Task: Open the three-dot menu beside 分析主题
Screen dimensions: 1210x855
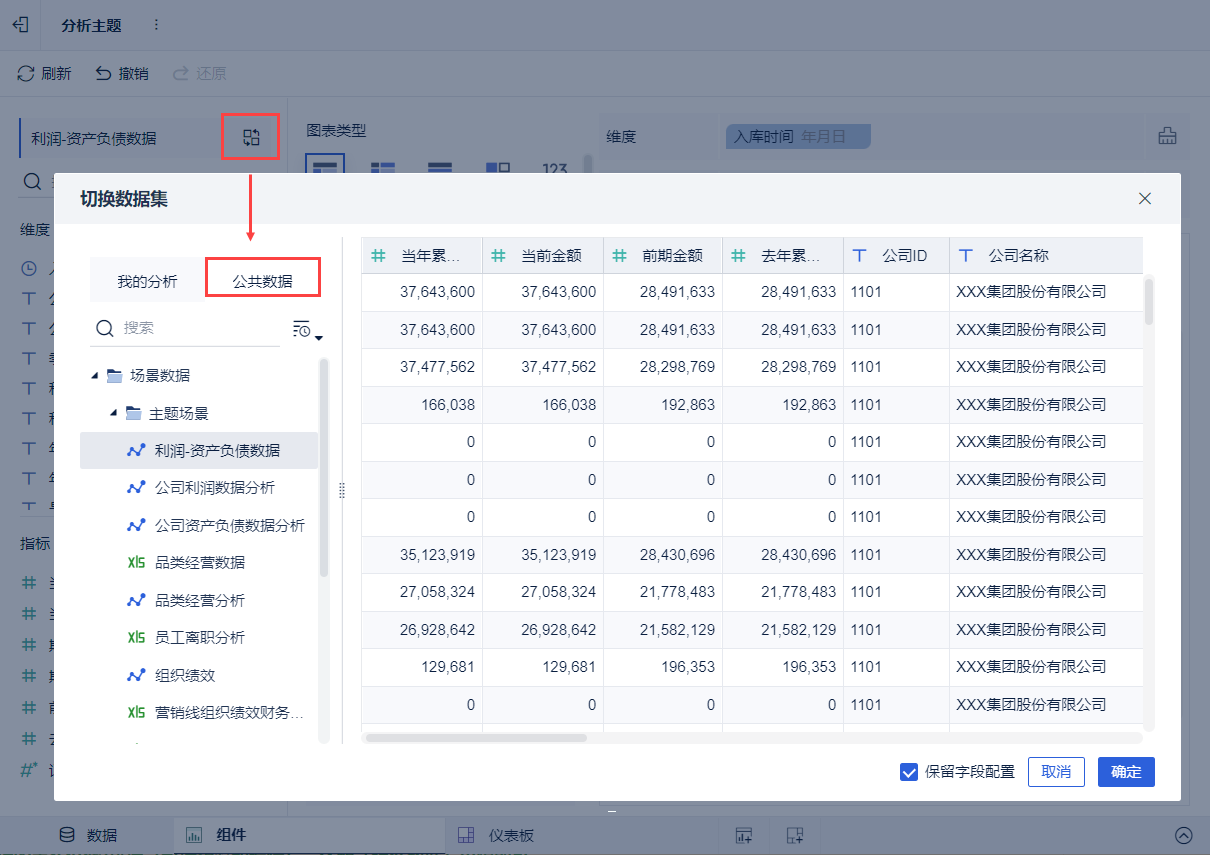Action: point(155,25)
